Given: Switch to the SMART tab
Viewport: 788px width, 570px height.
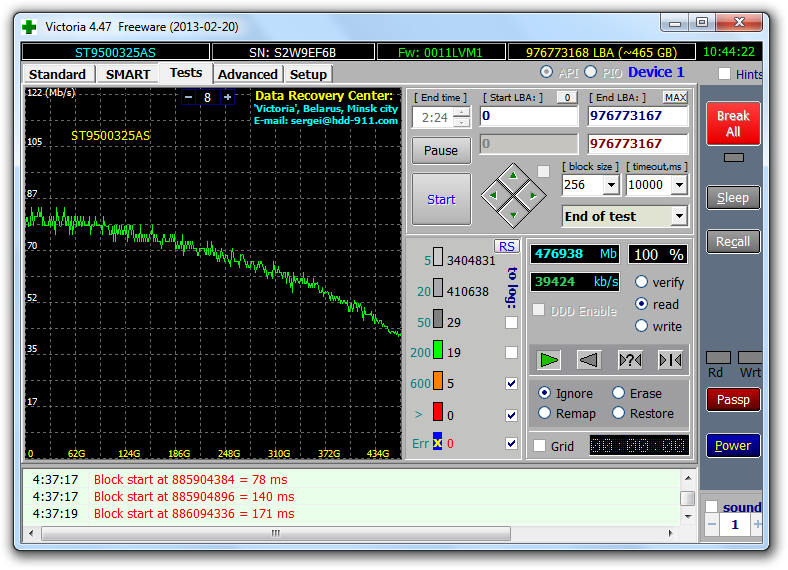Looking at the screenshot, I should [x=128, y=74].
